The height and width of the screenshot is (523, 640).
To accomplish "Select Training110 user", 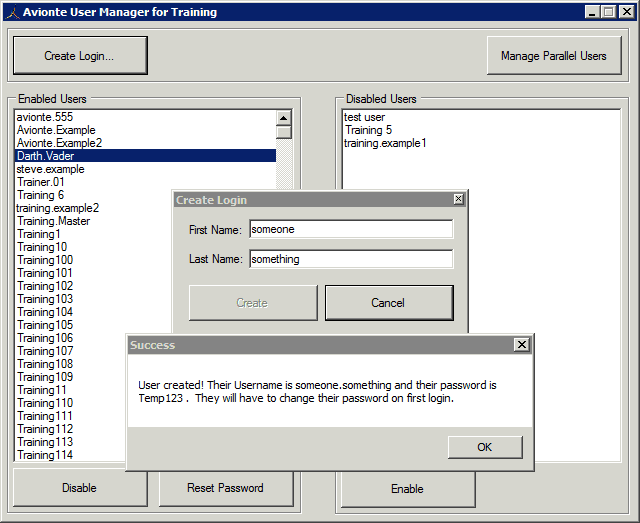I will pos(71,403).
